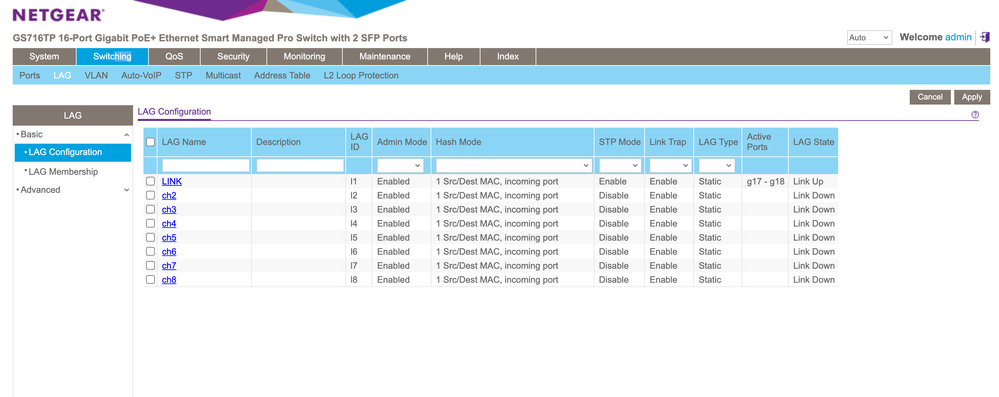Focus the LAG Name input field
Image resolution: width=999 pixels, height=397 pixels.
(x=206, y=166)
